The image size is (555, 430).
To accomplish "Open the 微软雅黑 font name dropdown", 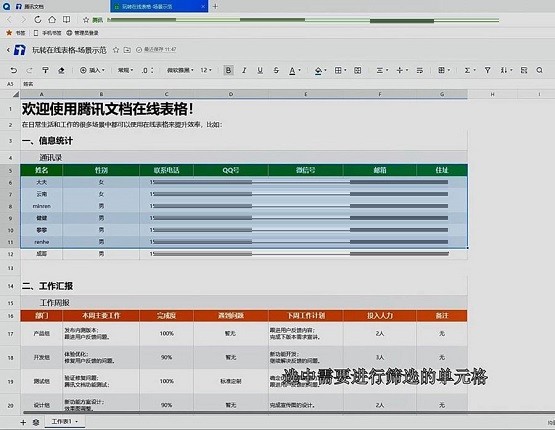I will 180,70.
